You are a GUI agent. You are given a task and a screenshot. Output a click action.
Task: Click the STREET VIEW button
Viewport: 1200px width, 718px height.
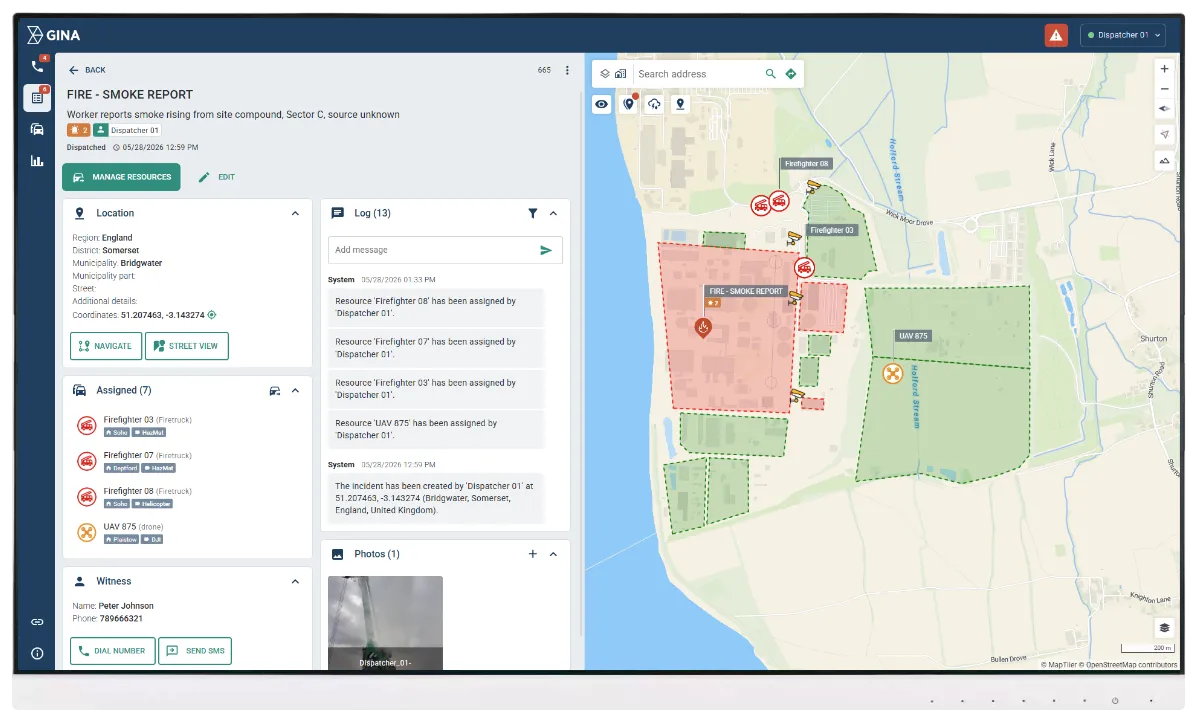pos(187,346)
